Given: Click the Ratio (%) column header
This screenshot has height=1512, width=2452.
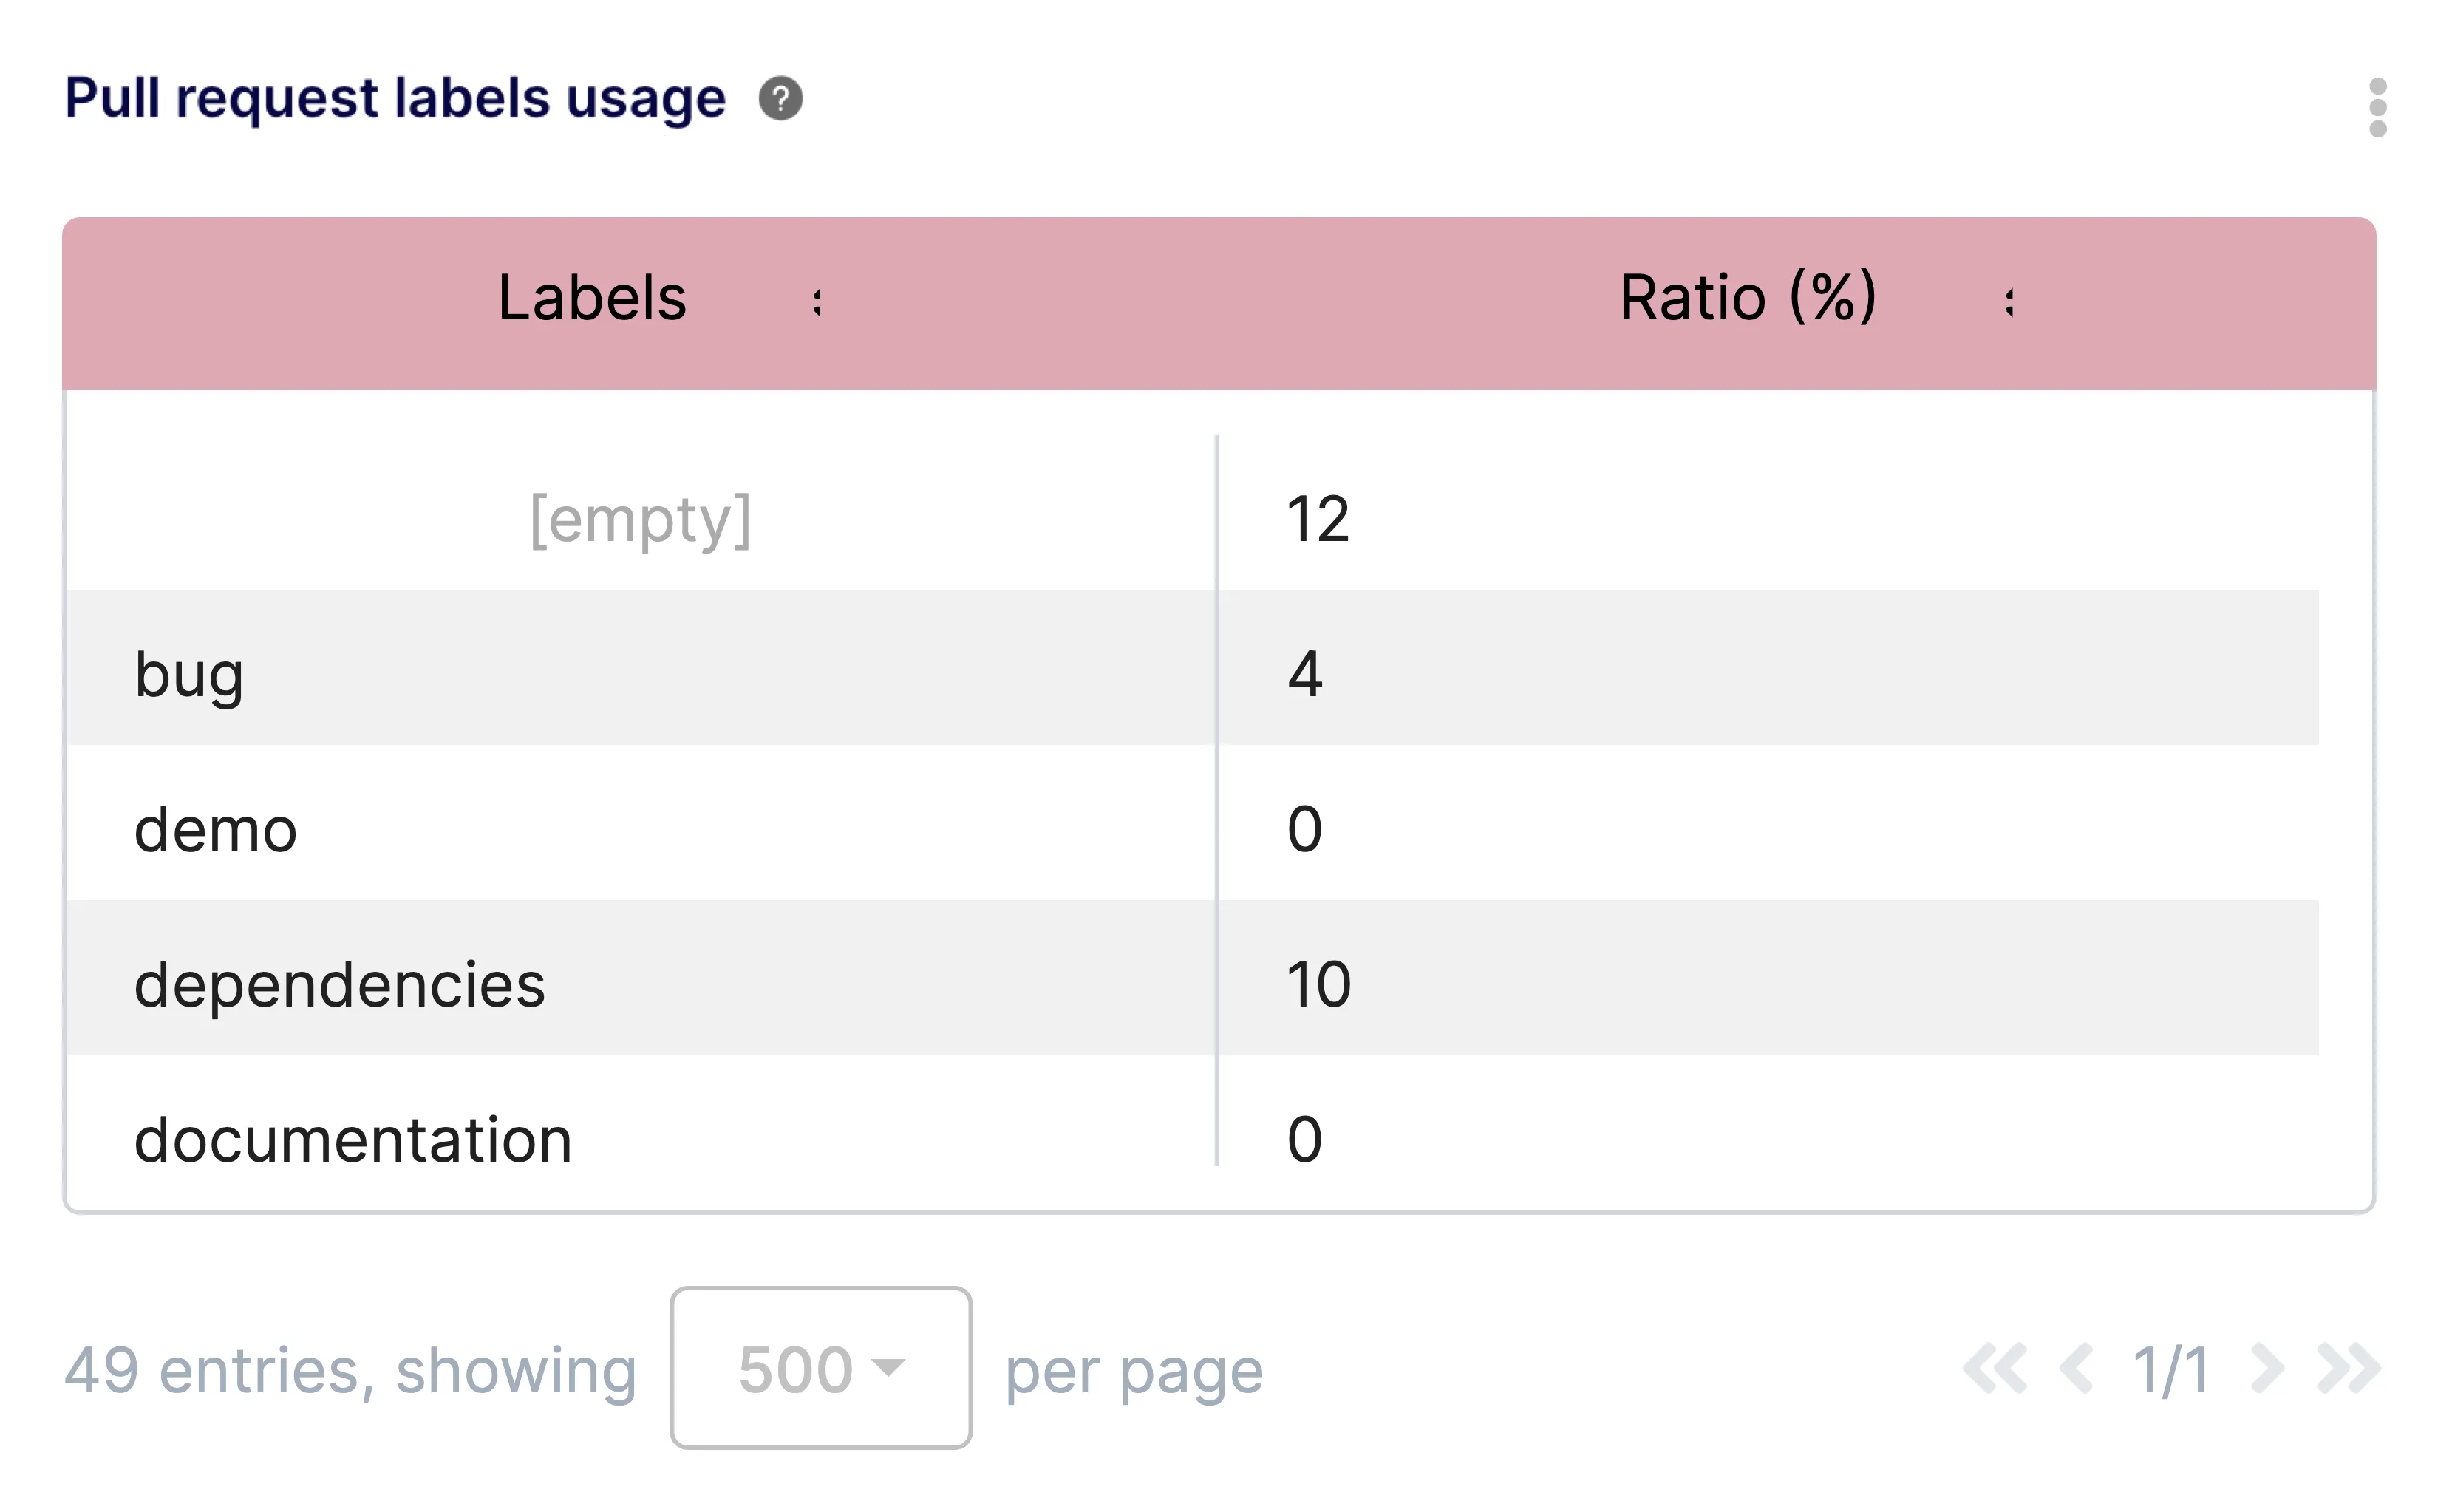Looking at the screenshot, I should click(x=1747, y=298).
